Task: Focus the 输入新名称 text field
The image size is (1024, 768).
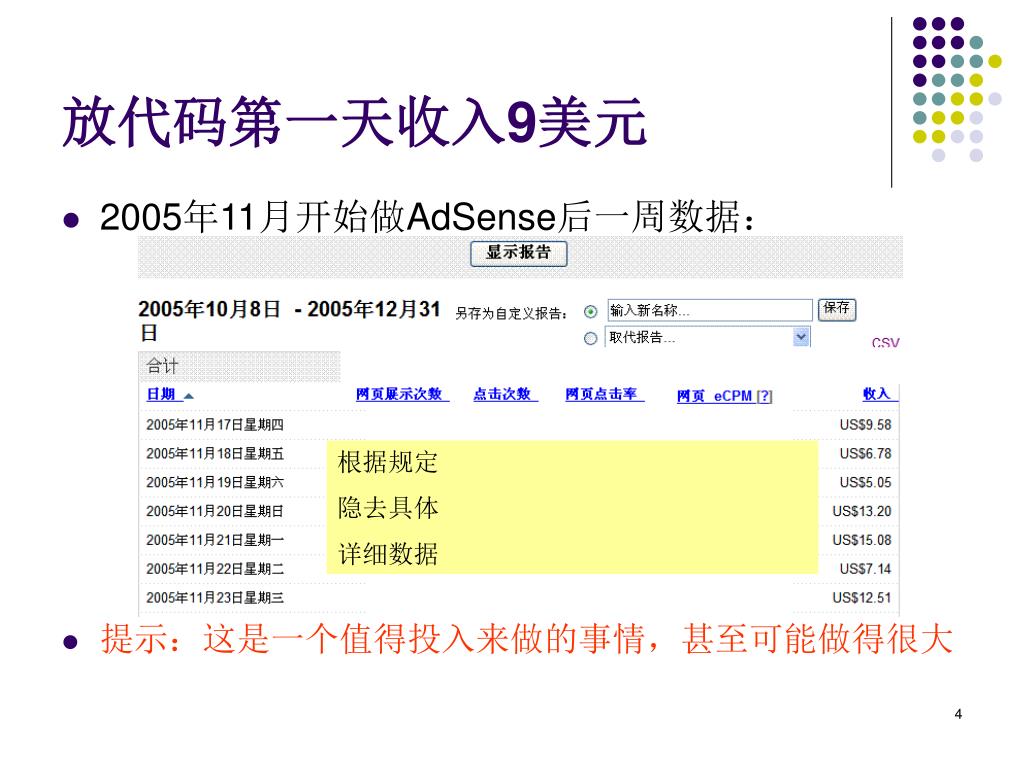Action: (x=709, y=310)
